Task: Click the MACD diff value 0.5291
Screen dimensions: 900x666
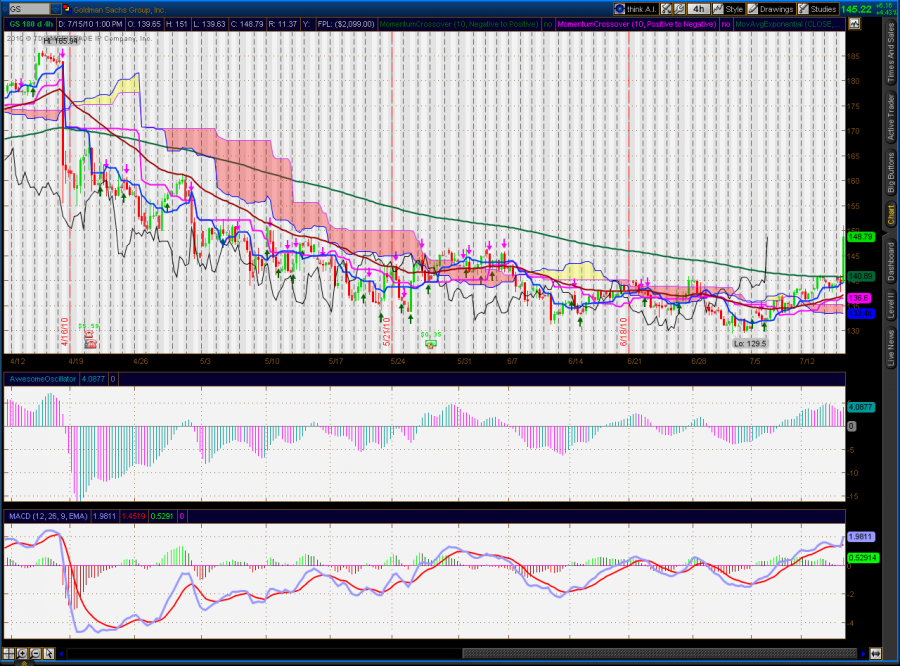Action: [x=162, y=516]
